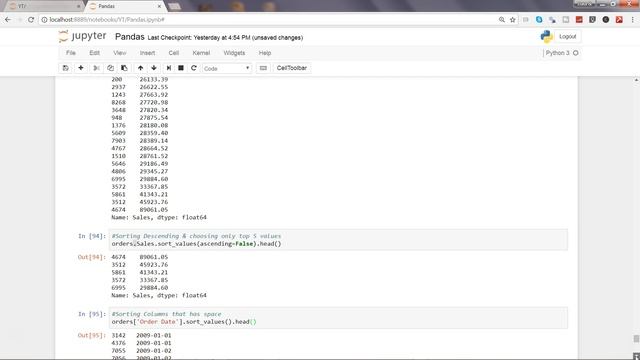Click the Logout button

(567, 37)
